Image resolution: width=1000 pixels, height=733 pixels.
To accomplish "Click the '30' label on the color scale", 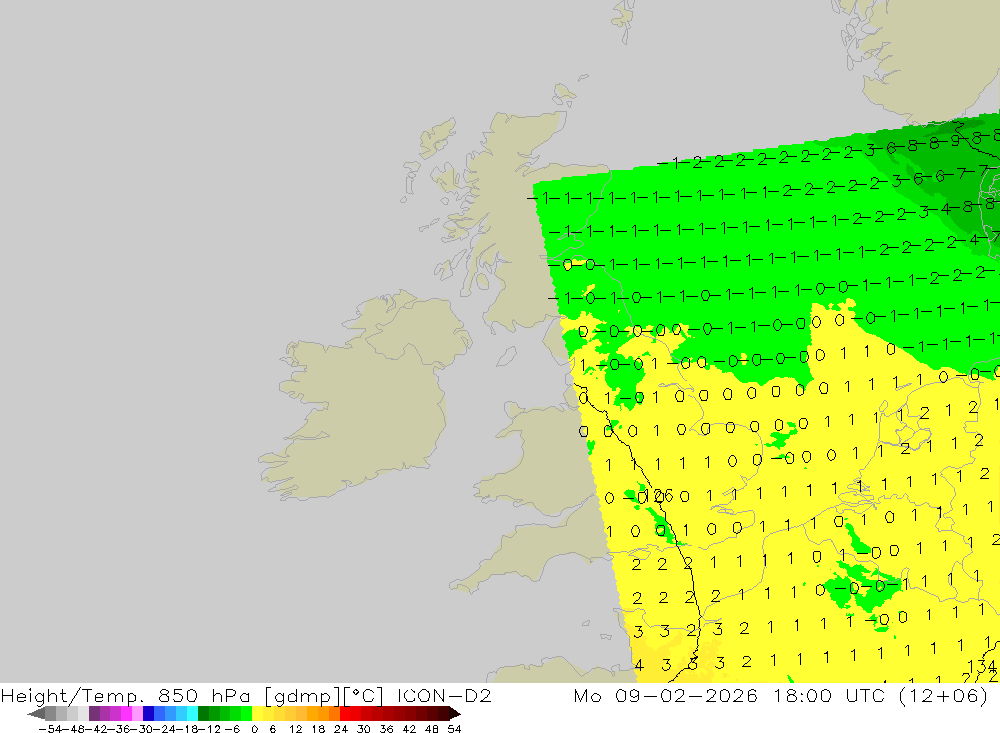I will 364,729.
